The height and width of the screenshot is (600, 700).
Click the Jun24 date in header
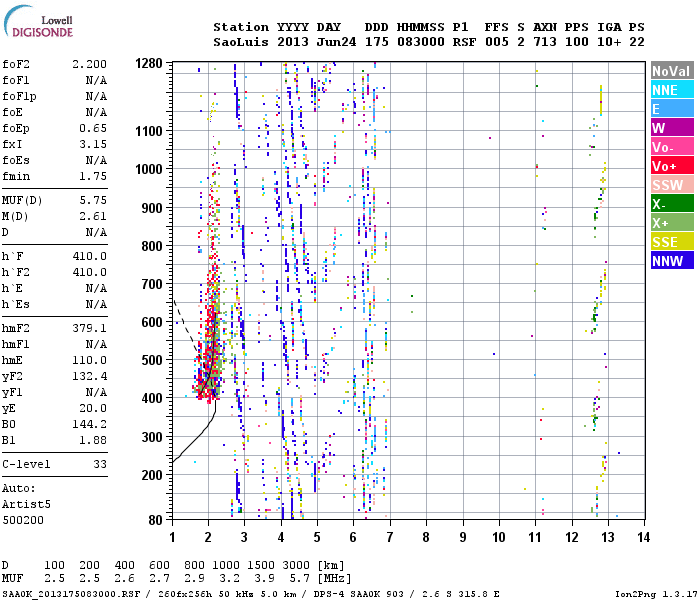point(336,42)
